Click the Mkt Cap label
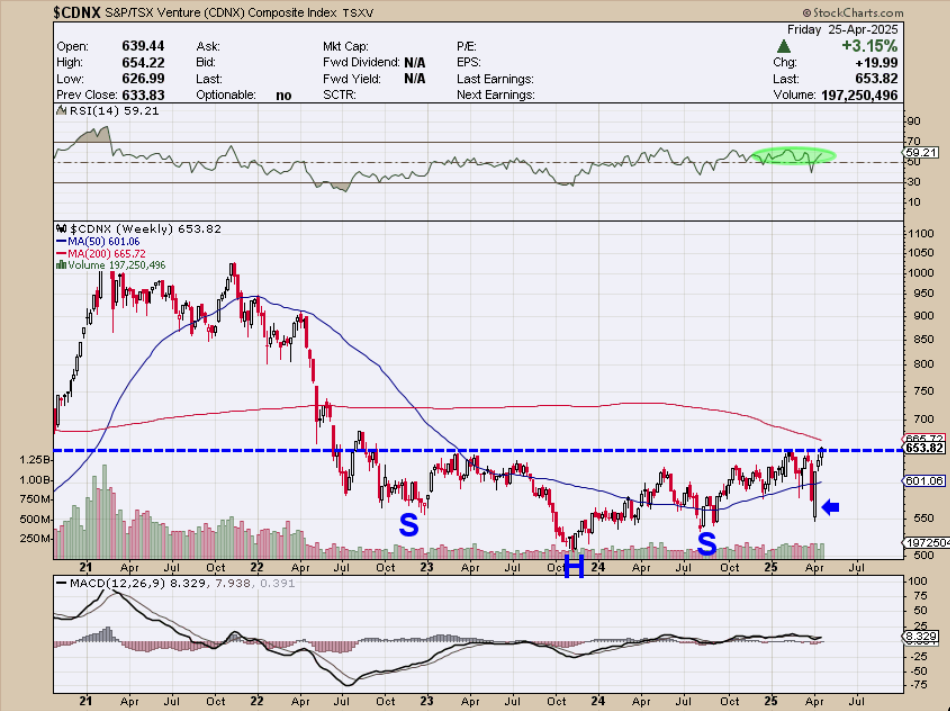 [346, 46]
